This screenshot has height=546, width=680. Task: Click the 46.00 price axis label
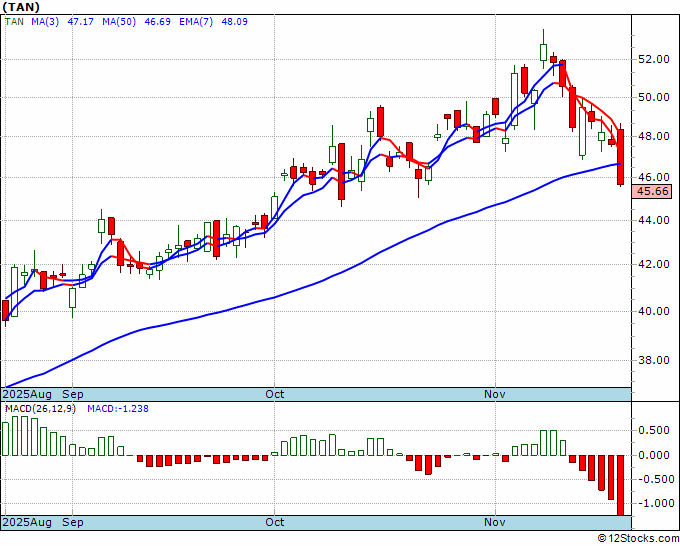click(654, 177)
